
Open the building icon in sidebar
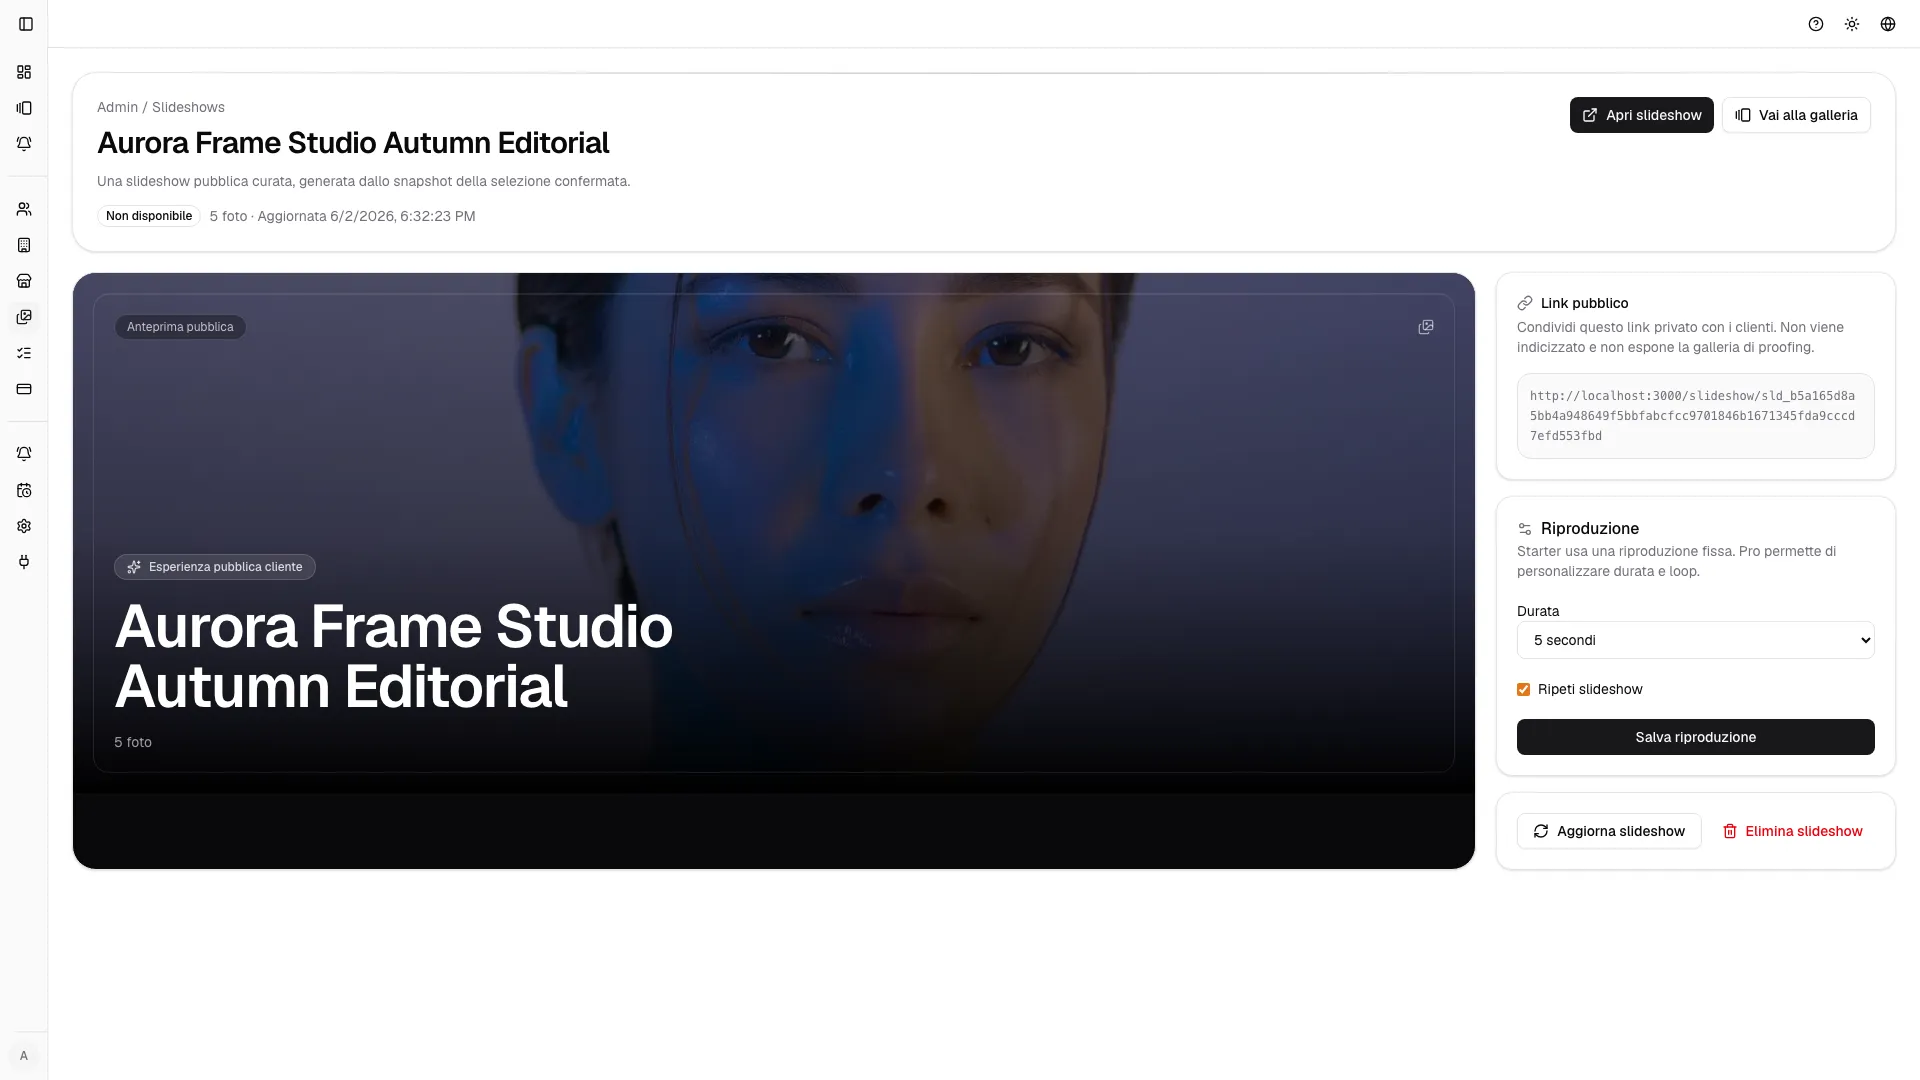coord(24,245)
